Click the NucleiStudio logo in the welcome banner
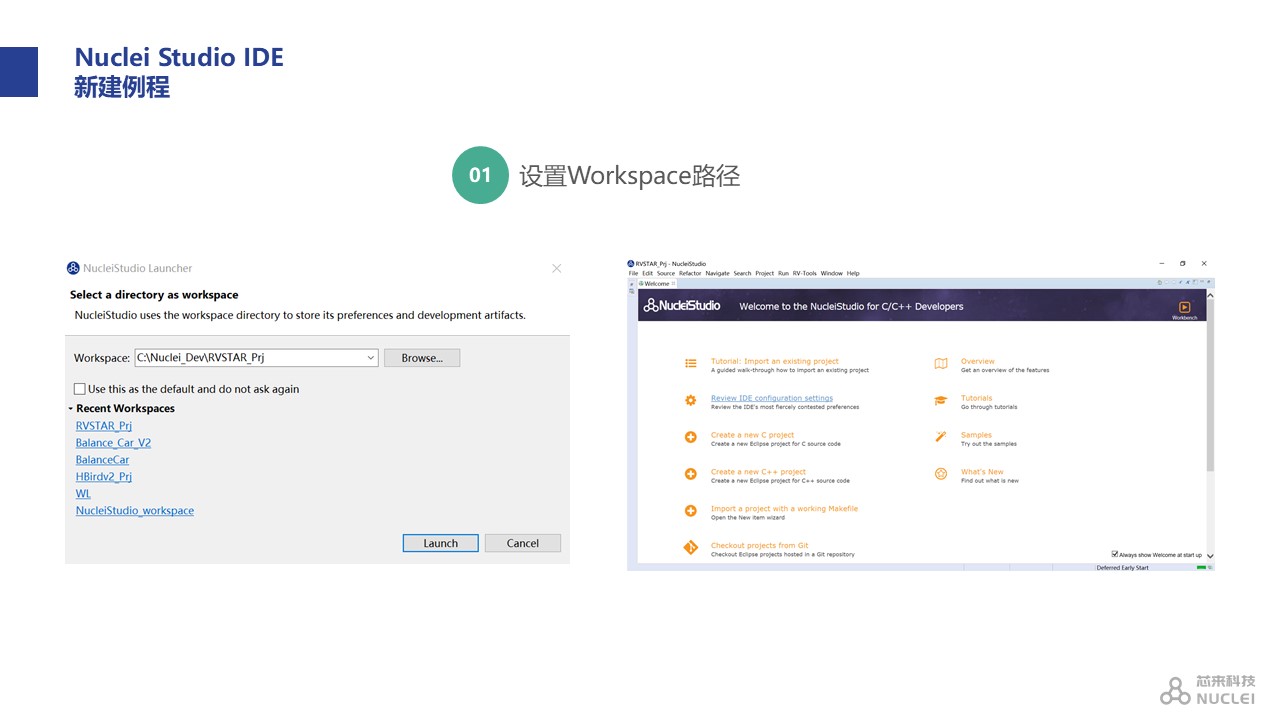 682,306
